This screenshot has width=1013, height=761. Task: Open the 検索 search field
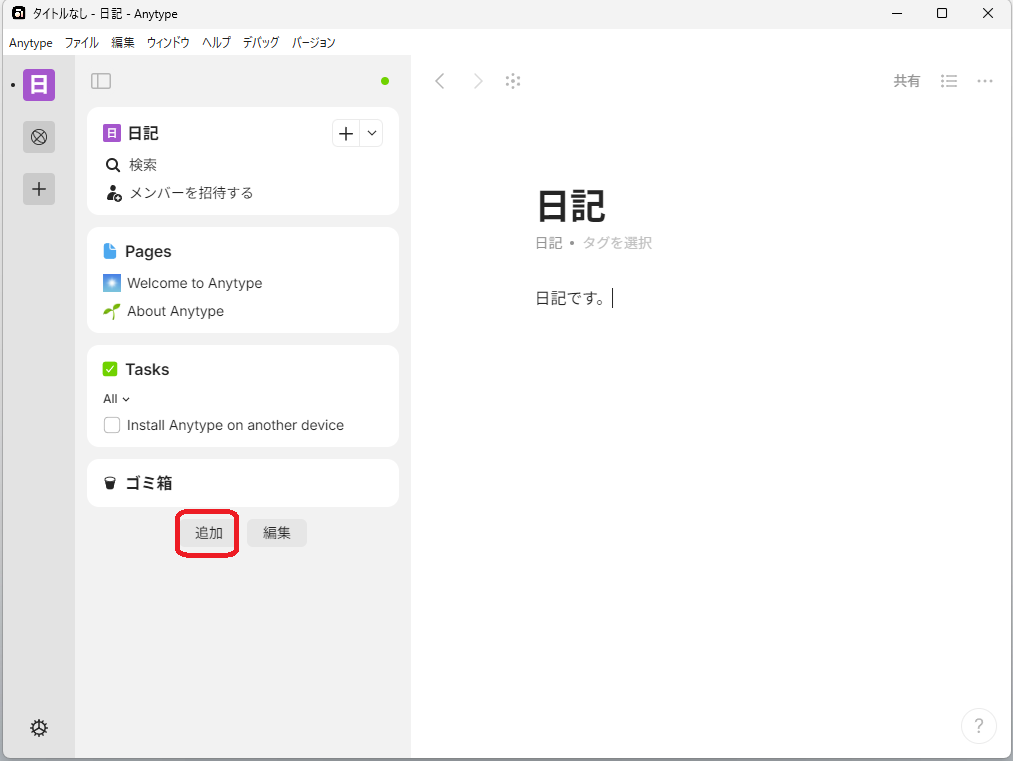point(143,165)
